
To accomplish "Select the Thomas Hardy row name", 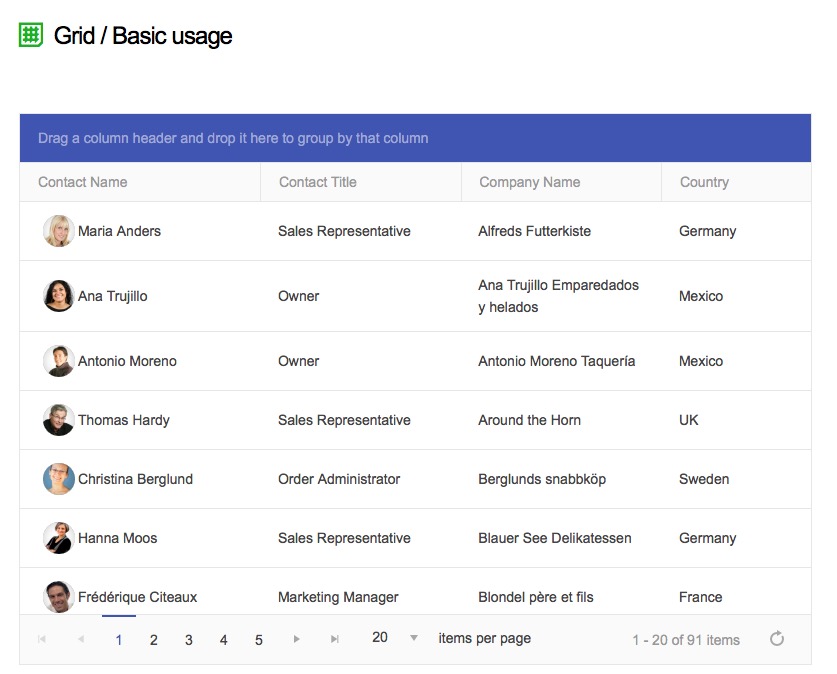I will (124, 420).
